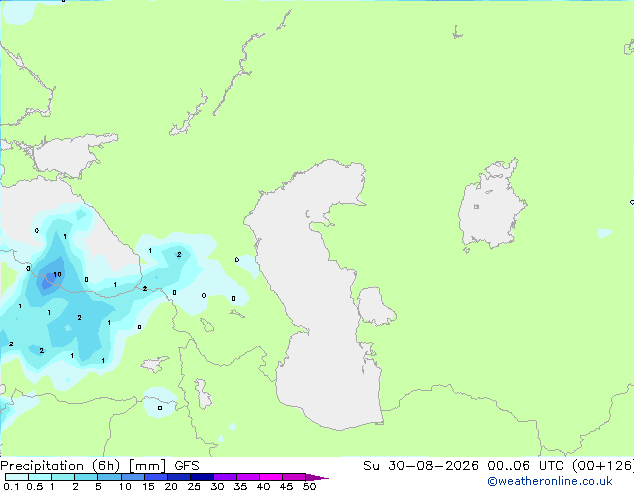Click the 20–25 mm legend color box
The image size is (634, 490).
pos(178,477)
